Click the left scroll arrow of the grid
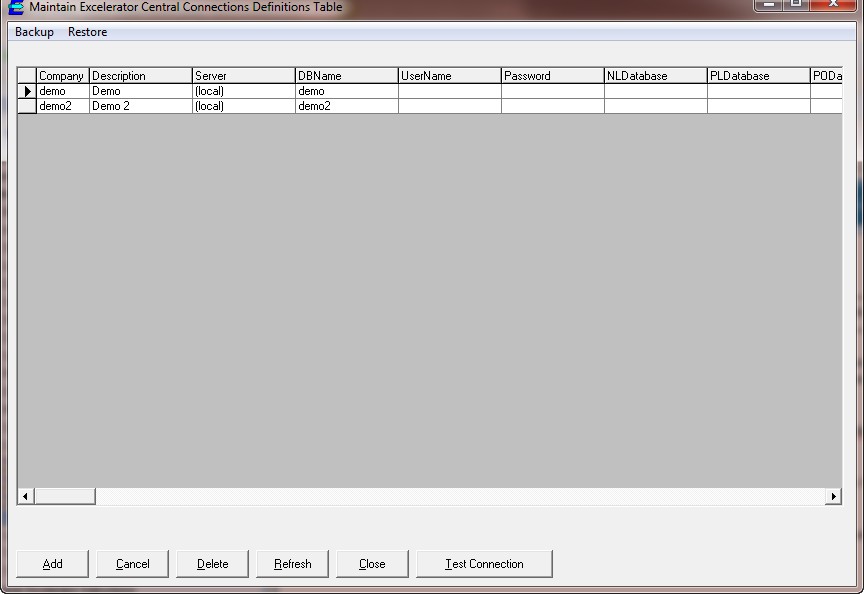The image size is (864, 594). [25, 496]
